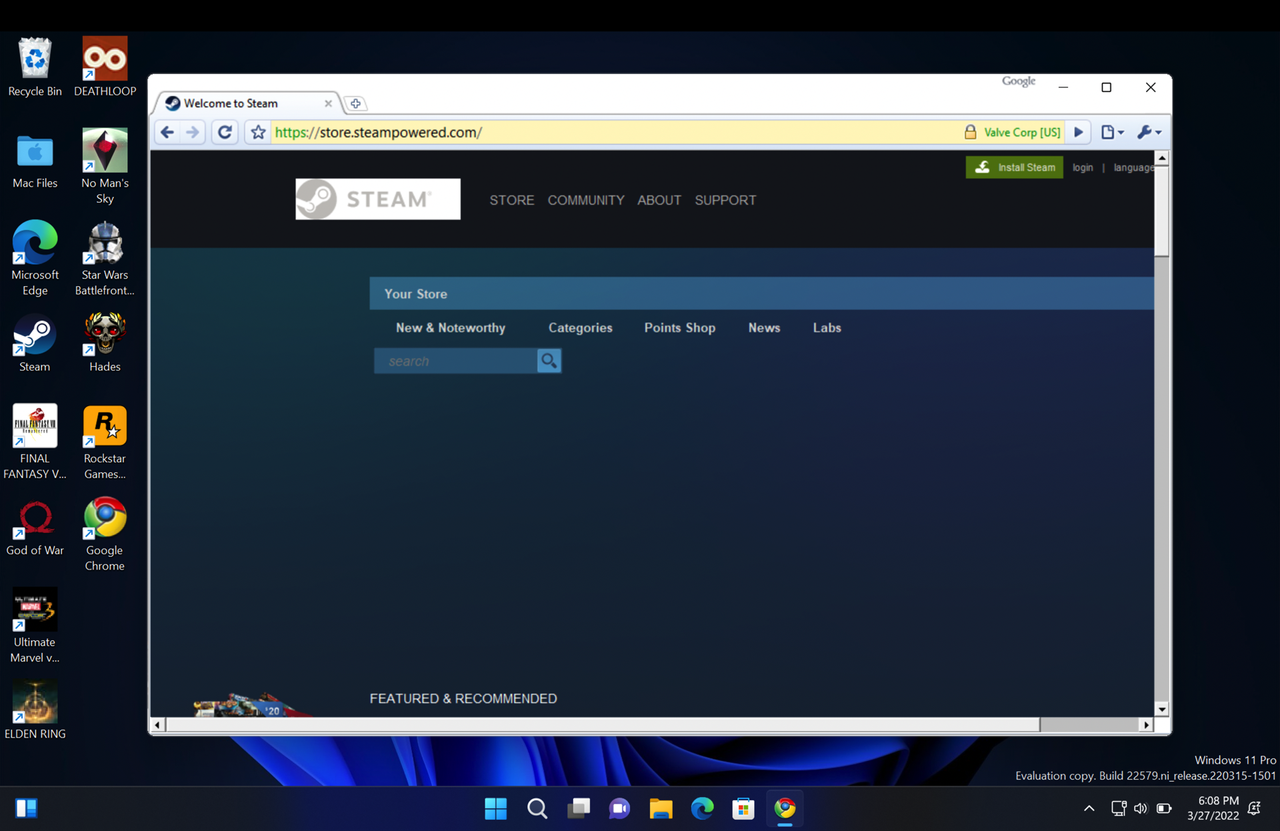Screen dimensions: 1280x831
Task: Open the STORE menu
Action: coord(512,200)
